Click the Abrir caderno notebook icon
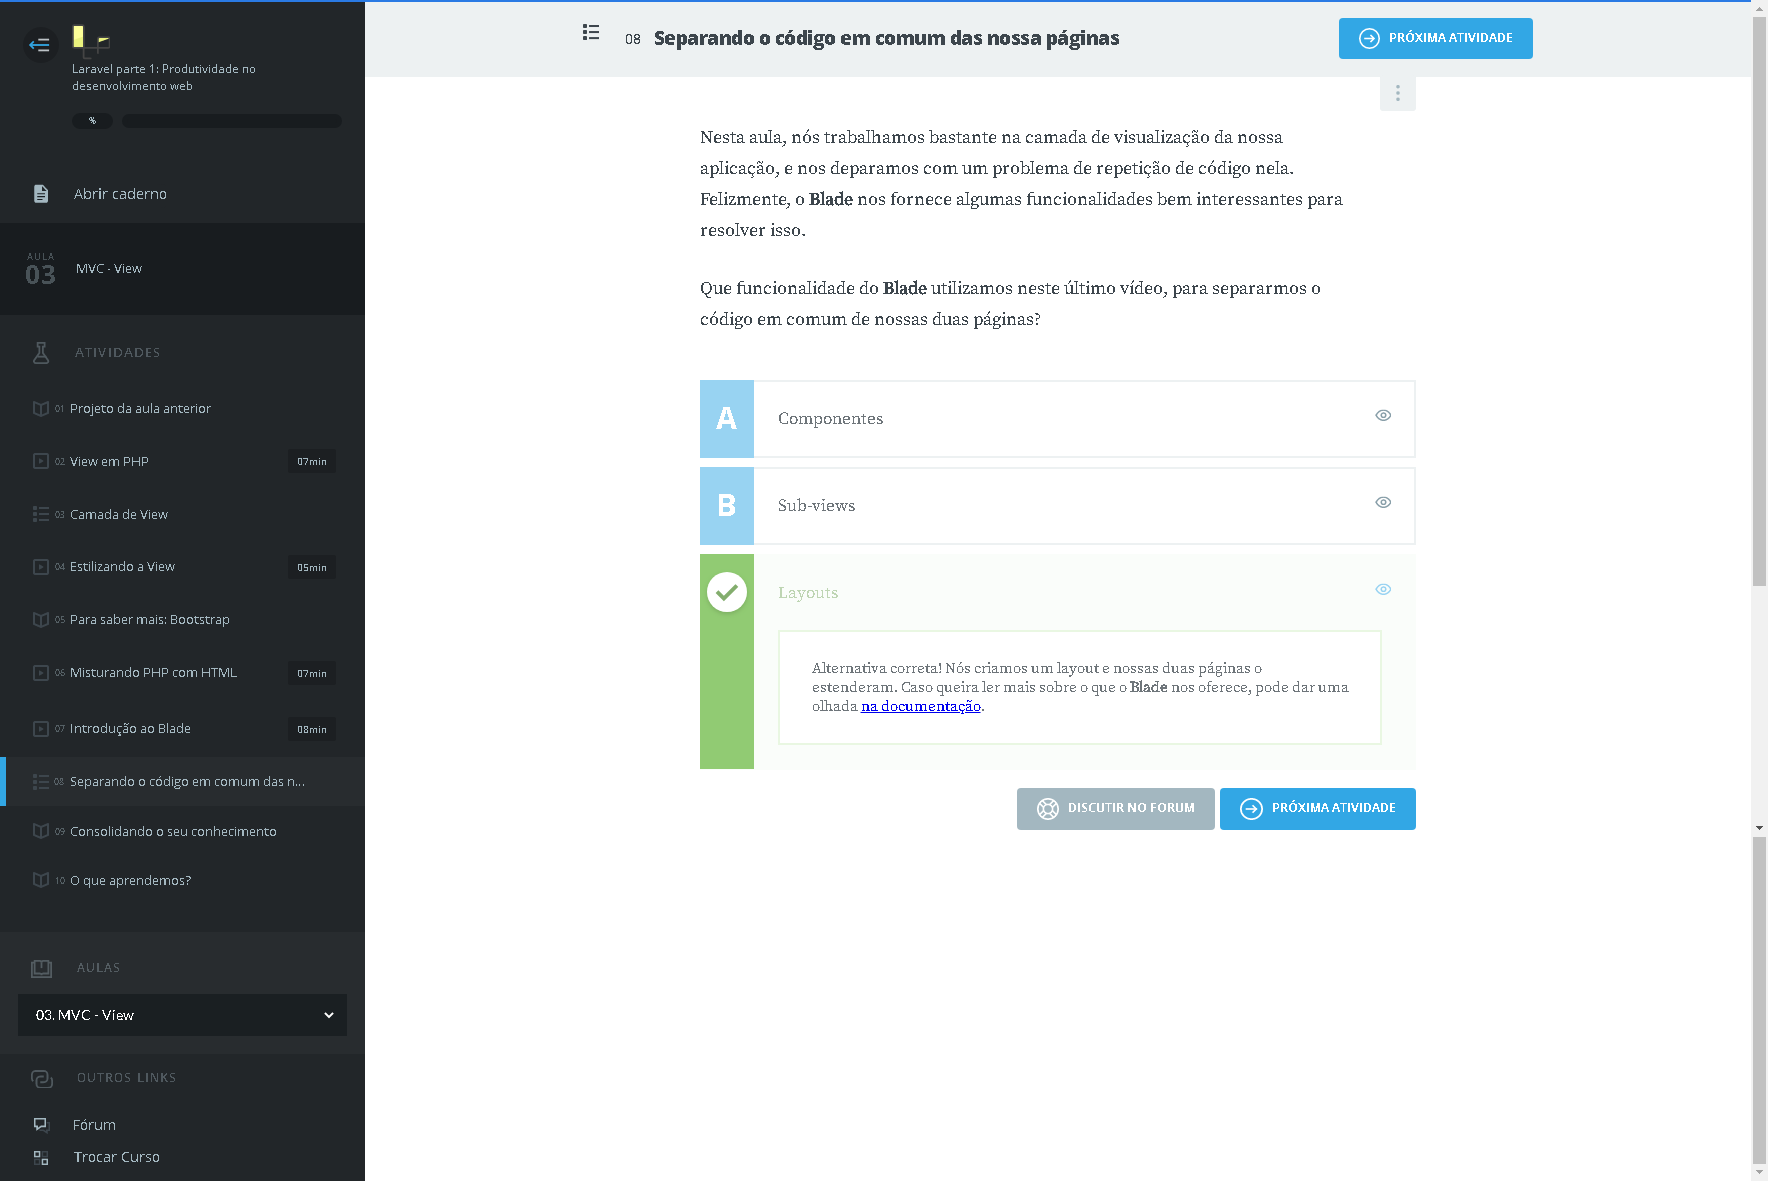1768x1181 pixels. pyautogui.click(x=41, y=194)
